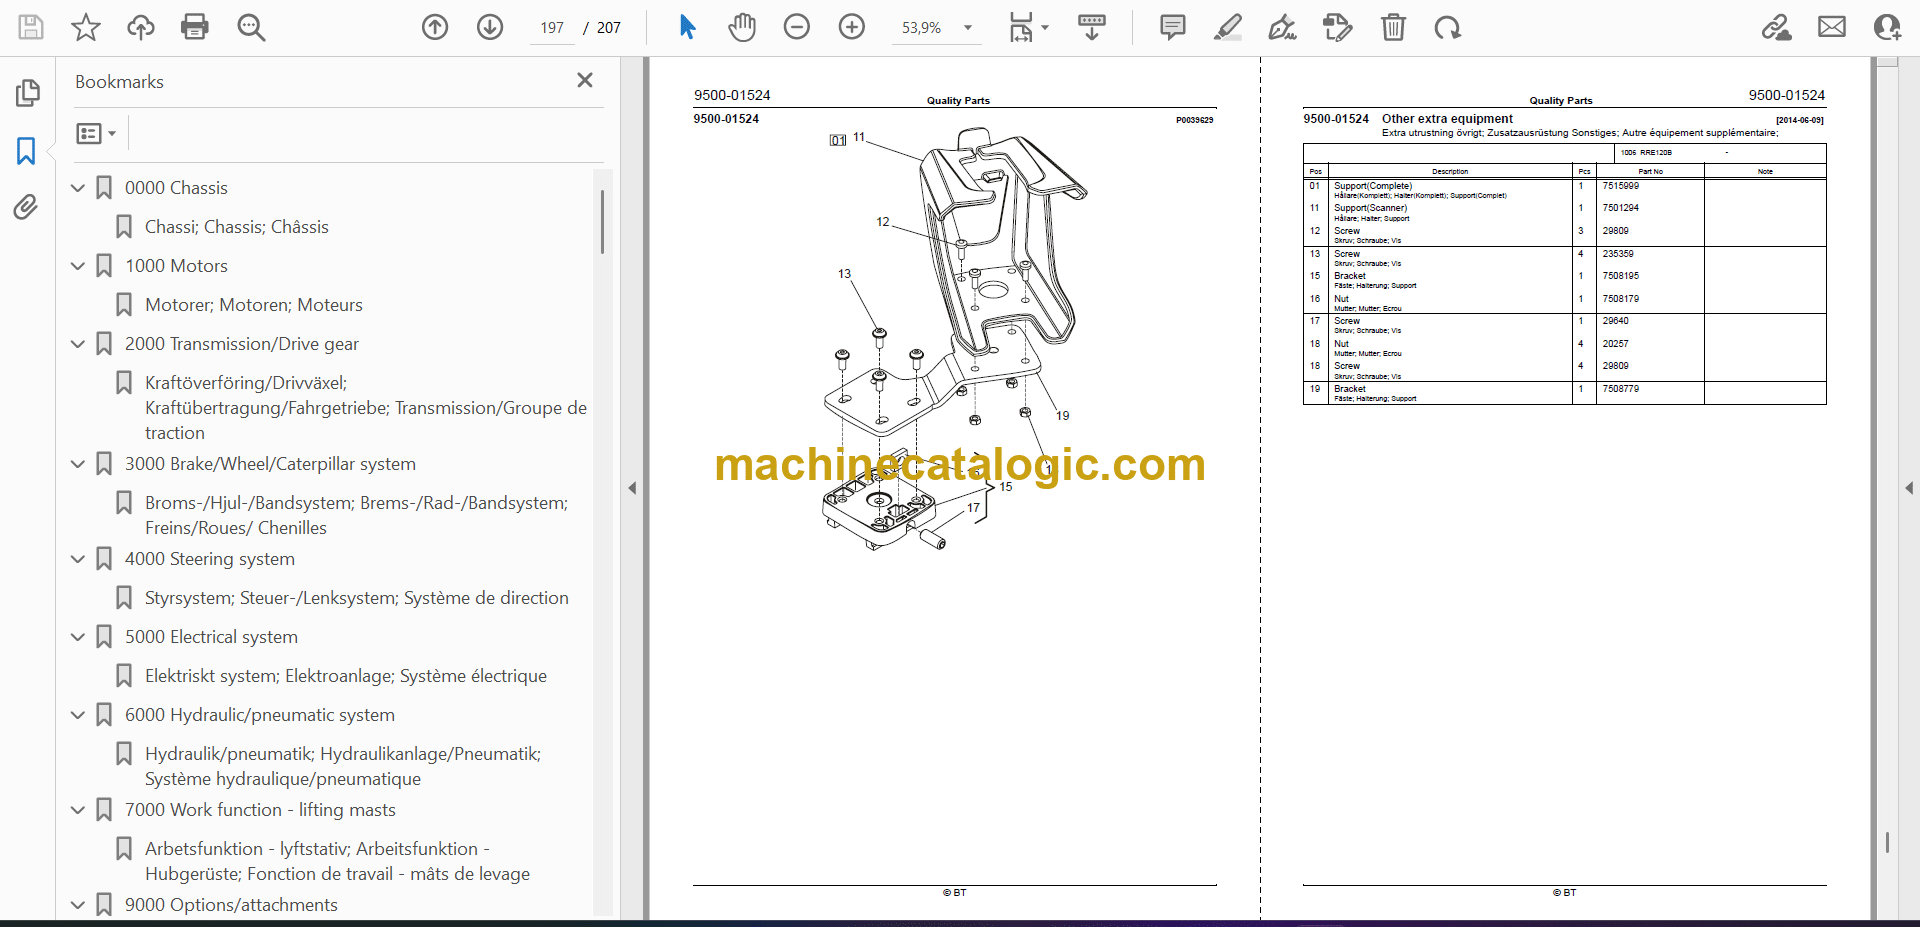The image size is (1920, 927).
Task: Open the zoom level dropdown
Action: 968,28
